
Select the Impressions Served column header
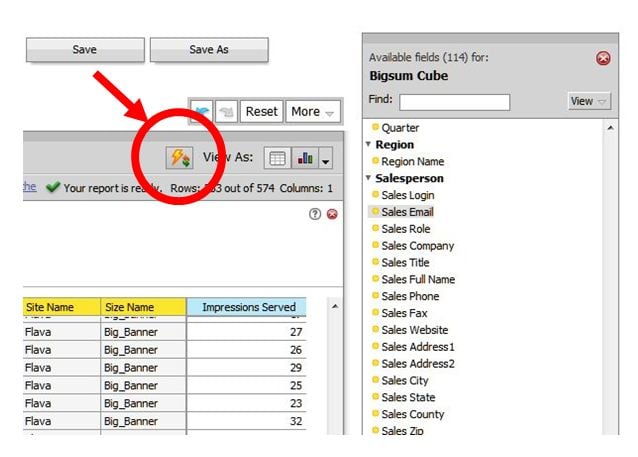coord(247,307)
